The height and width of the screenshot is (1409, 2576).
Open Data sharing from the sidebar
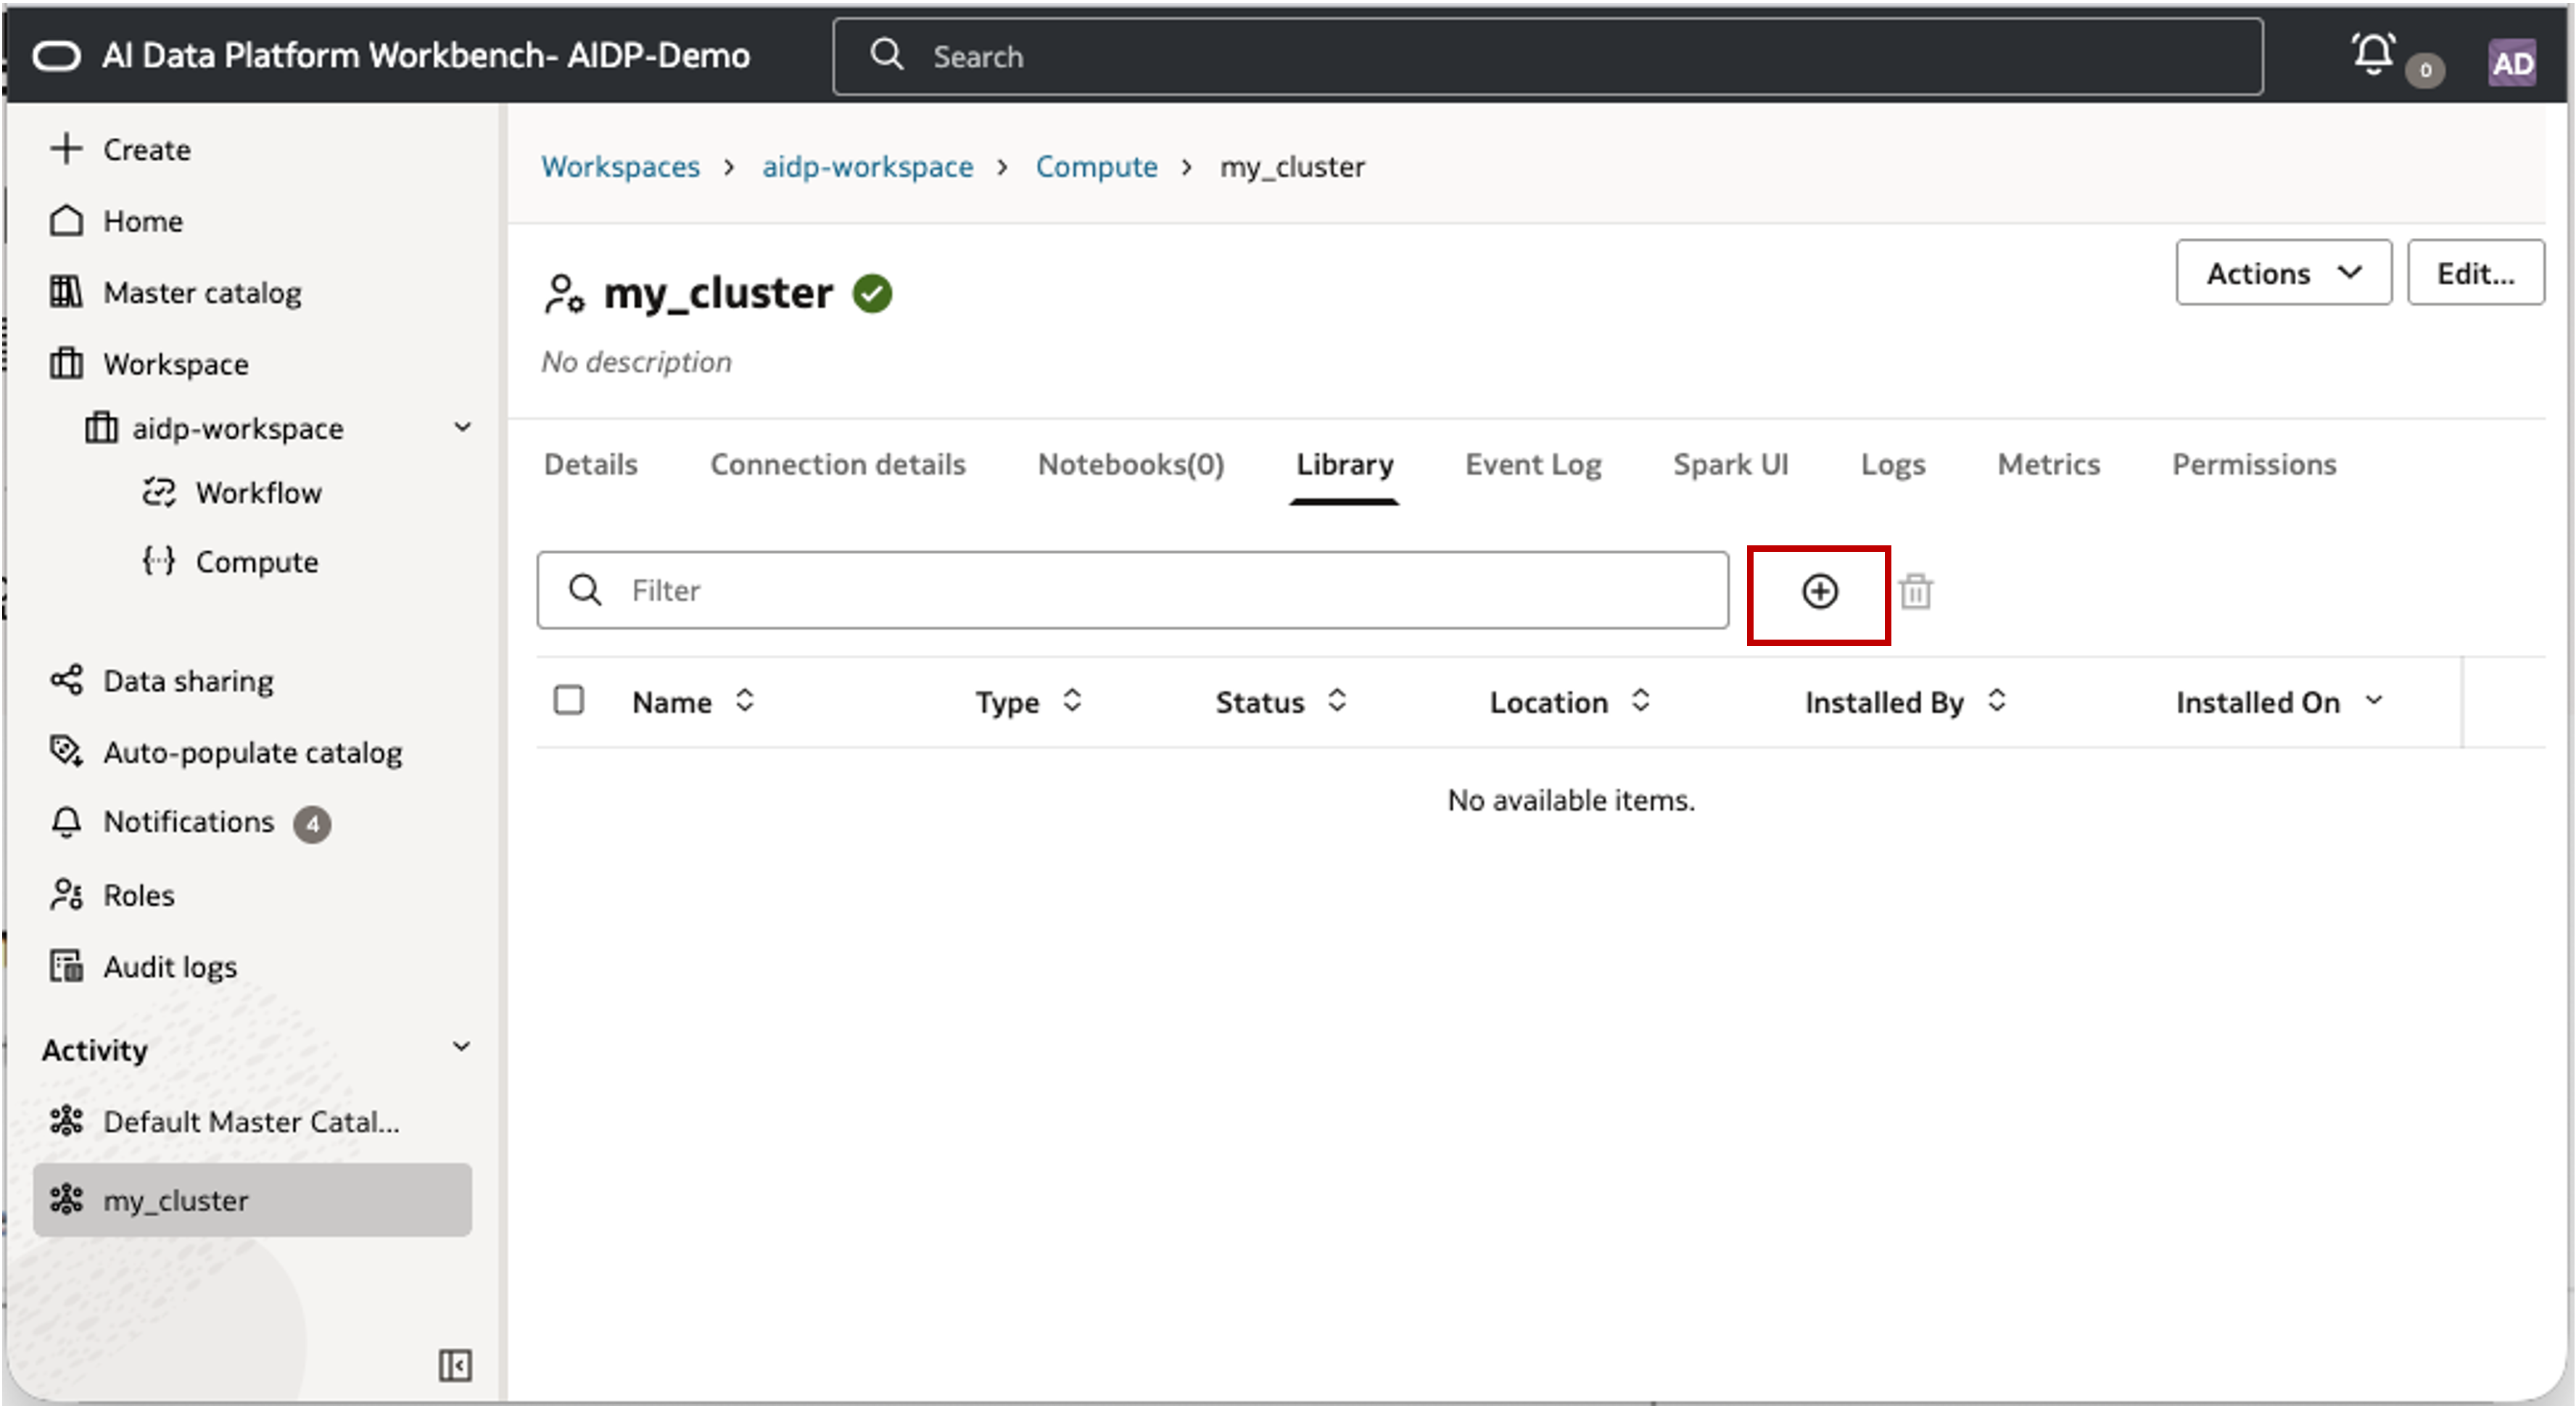point(187,681)
